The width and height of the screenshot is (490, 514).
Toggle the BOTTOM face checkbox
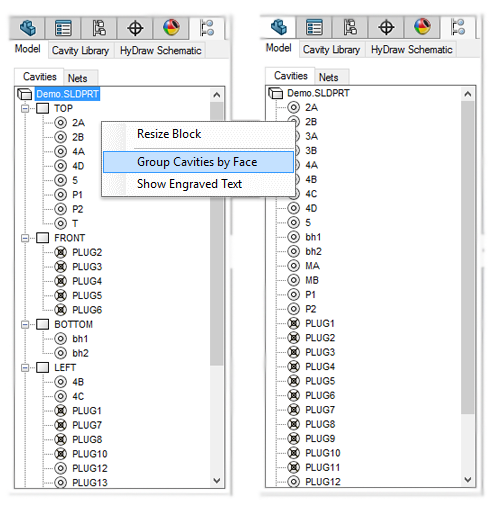click(x=43, y=324)
